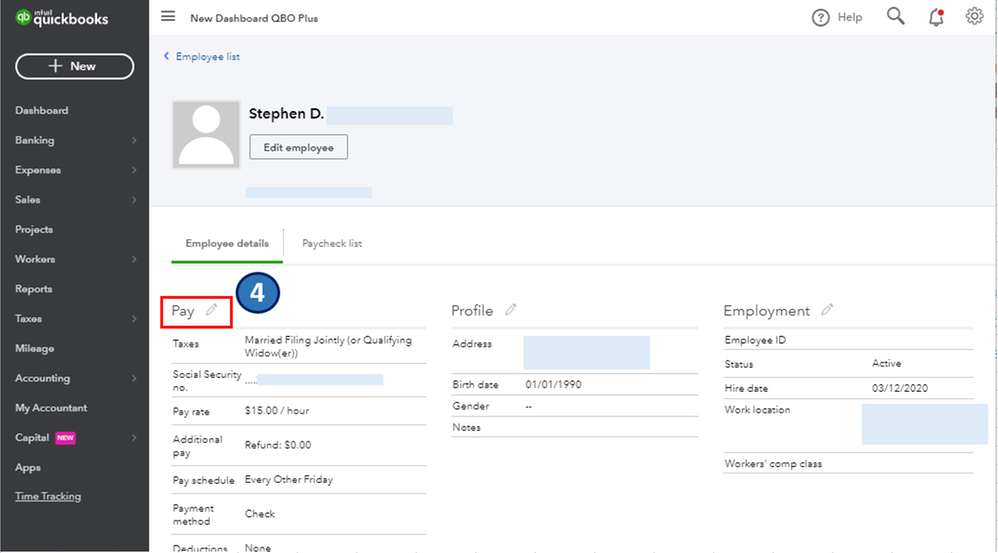The height and width of the screenshot is (553, 998).
Task: Open the notifications bell
Action: click(x=936, y=17)
